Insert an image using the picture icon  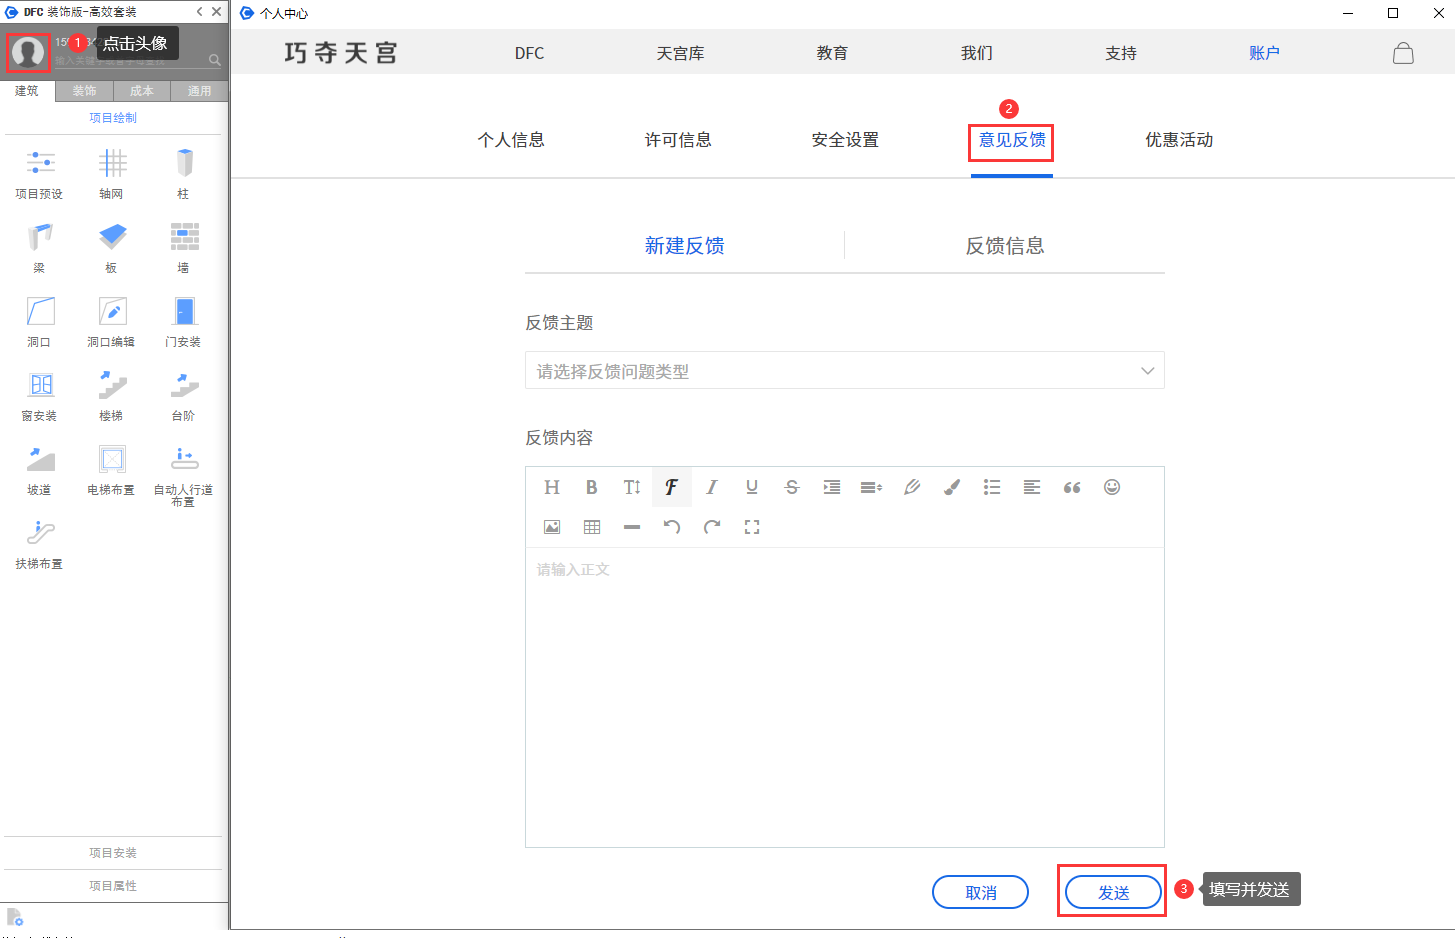(552, 527)
